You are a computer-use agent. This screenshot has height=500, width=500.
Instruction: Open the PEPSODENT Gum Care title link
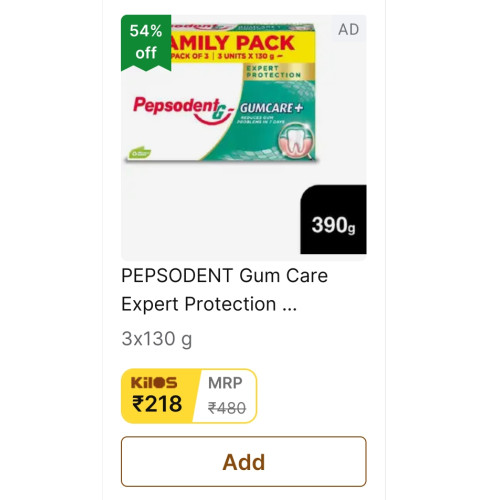224,276
